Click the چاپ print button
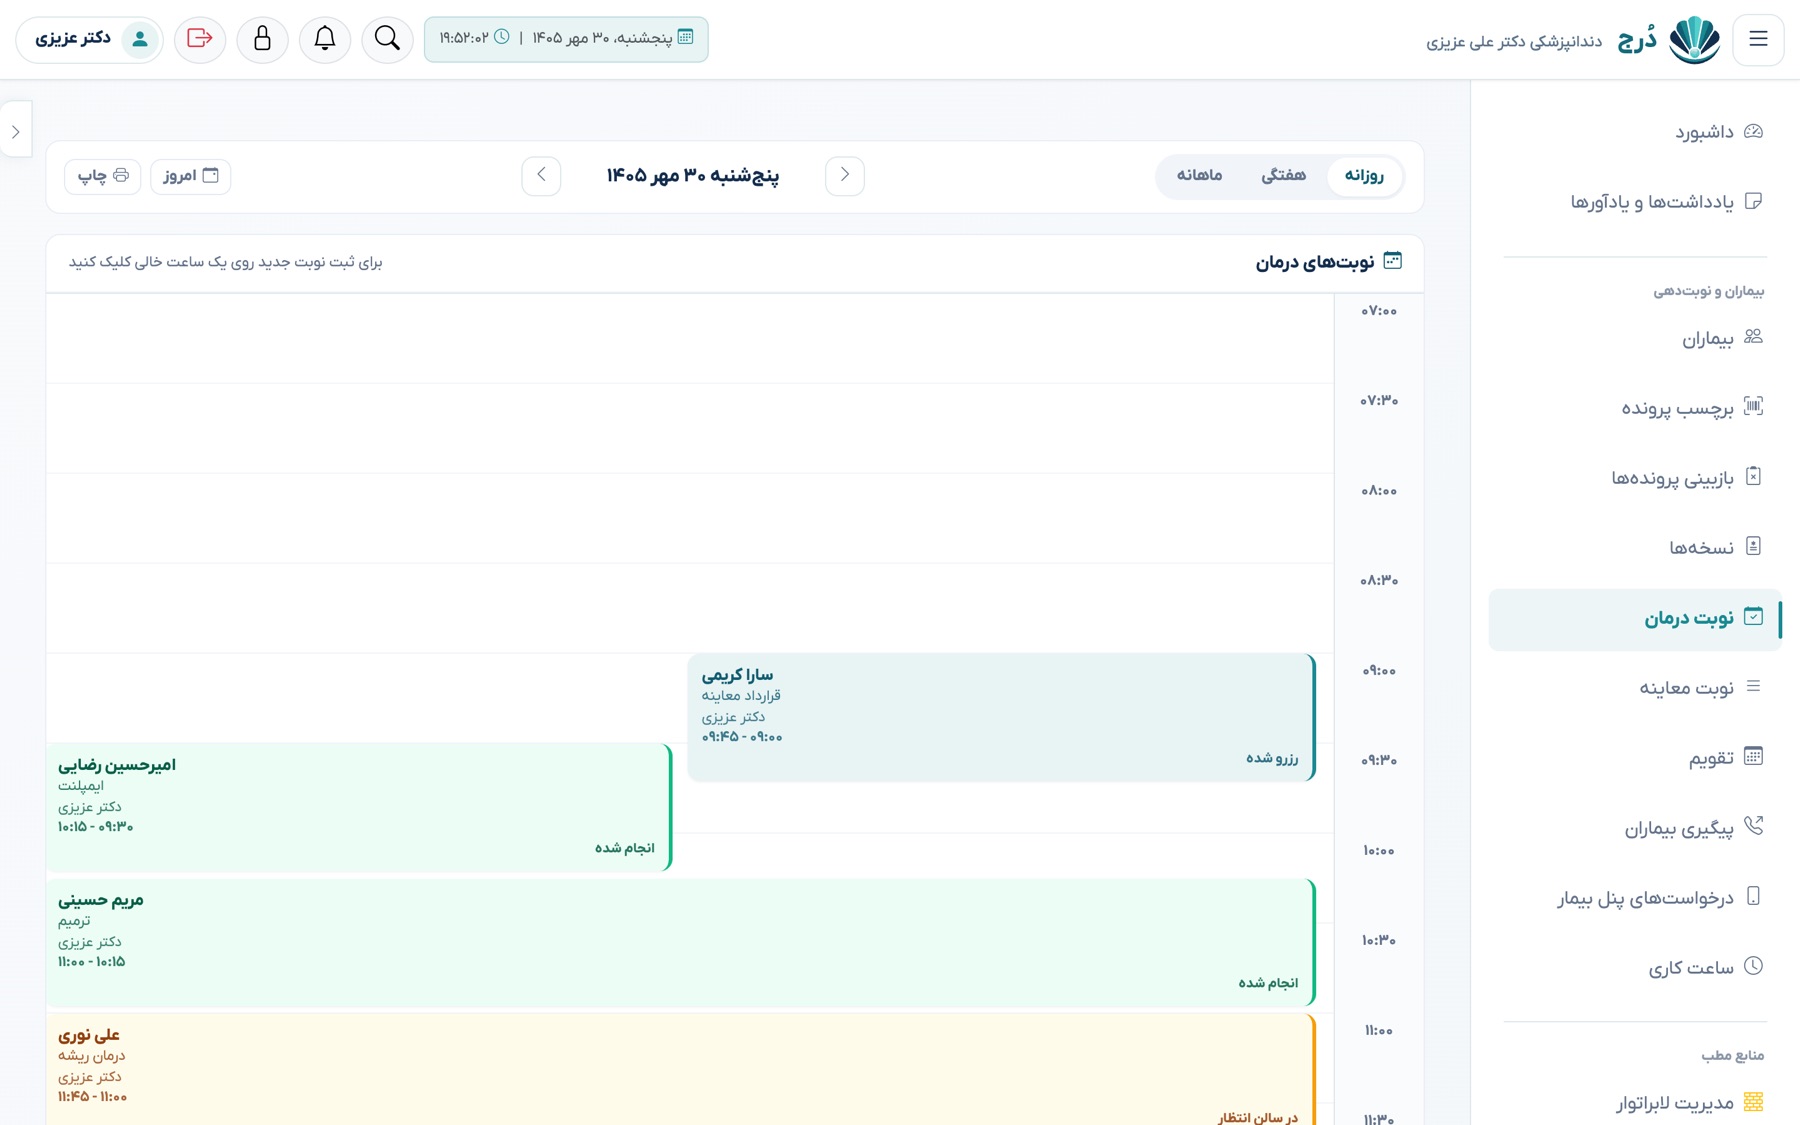Image resolution: width=1800 pixels, height=1125 pixels. tap(103, 176)
